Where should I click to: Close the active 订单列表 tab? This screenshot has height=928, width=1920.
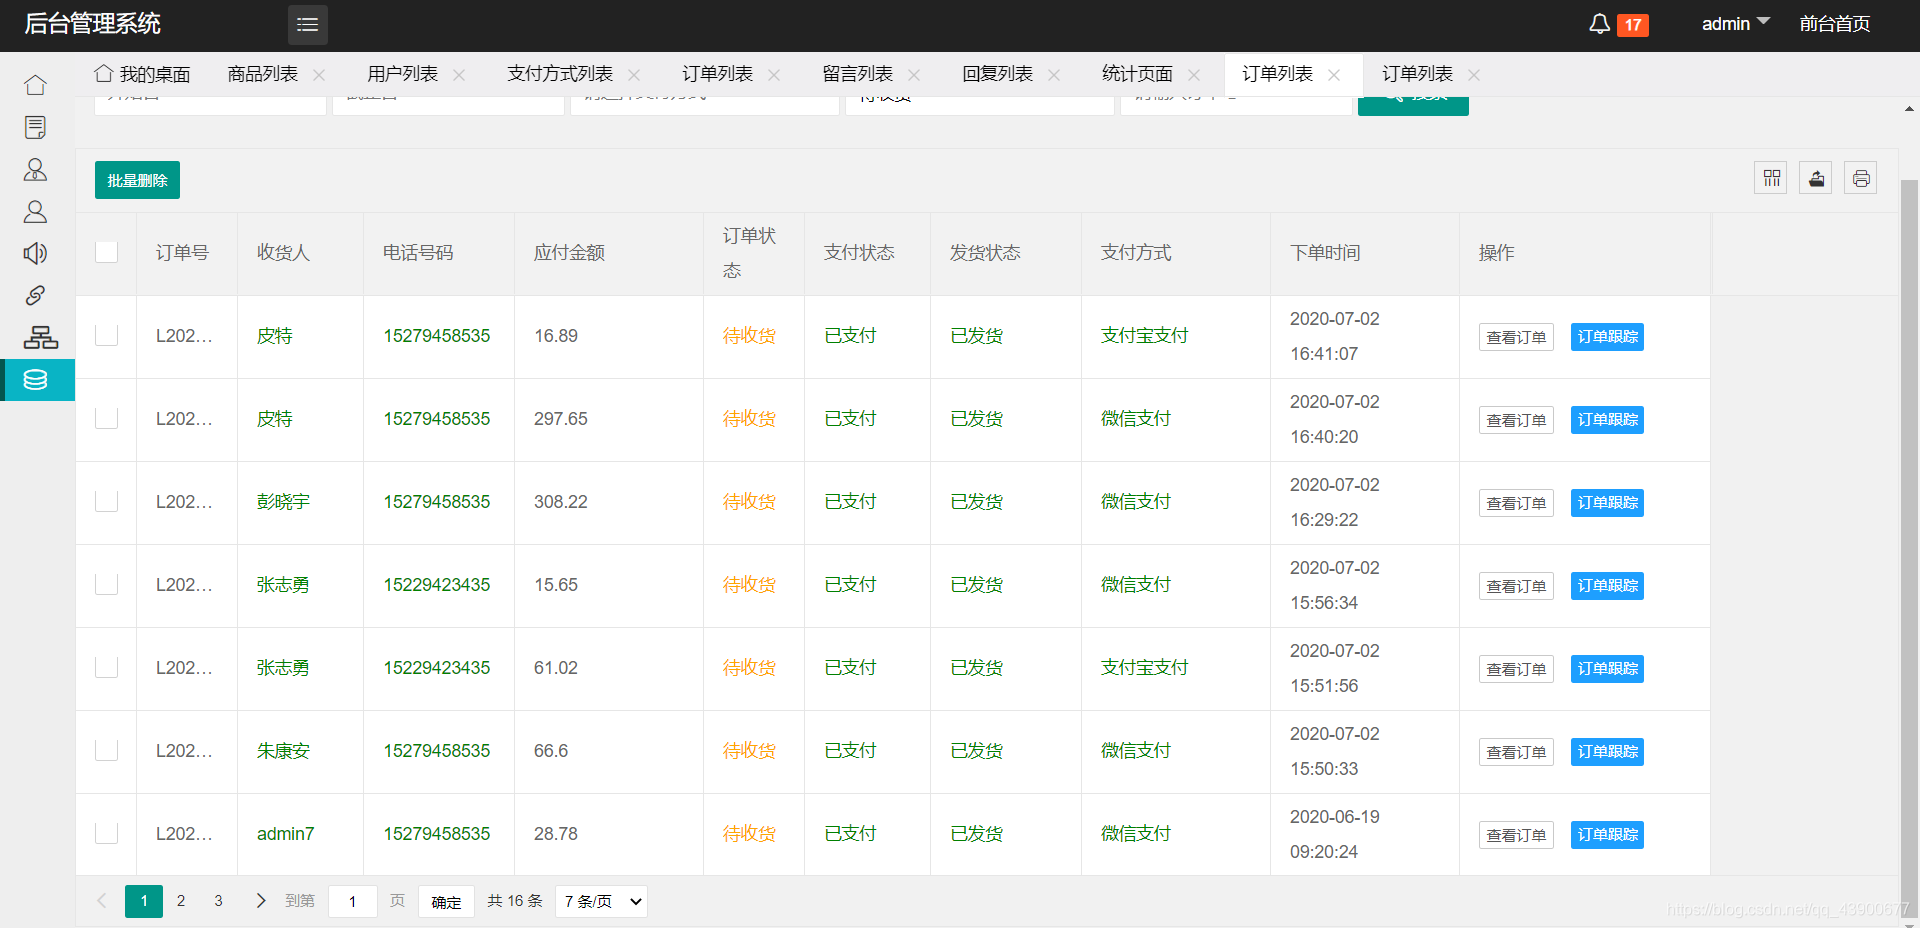1334,75
